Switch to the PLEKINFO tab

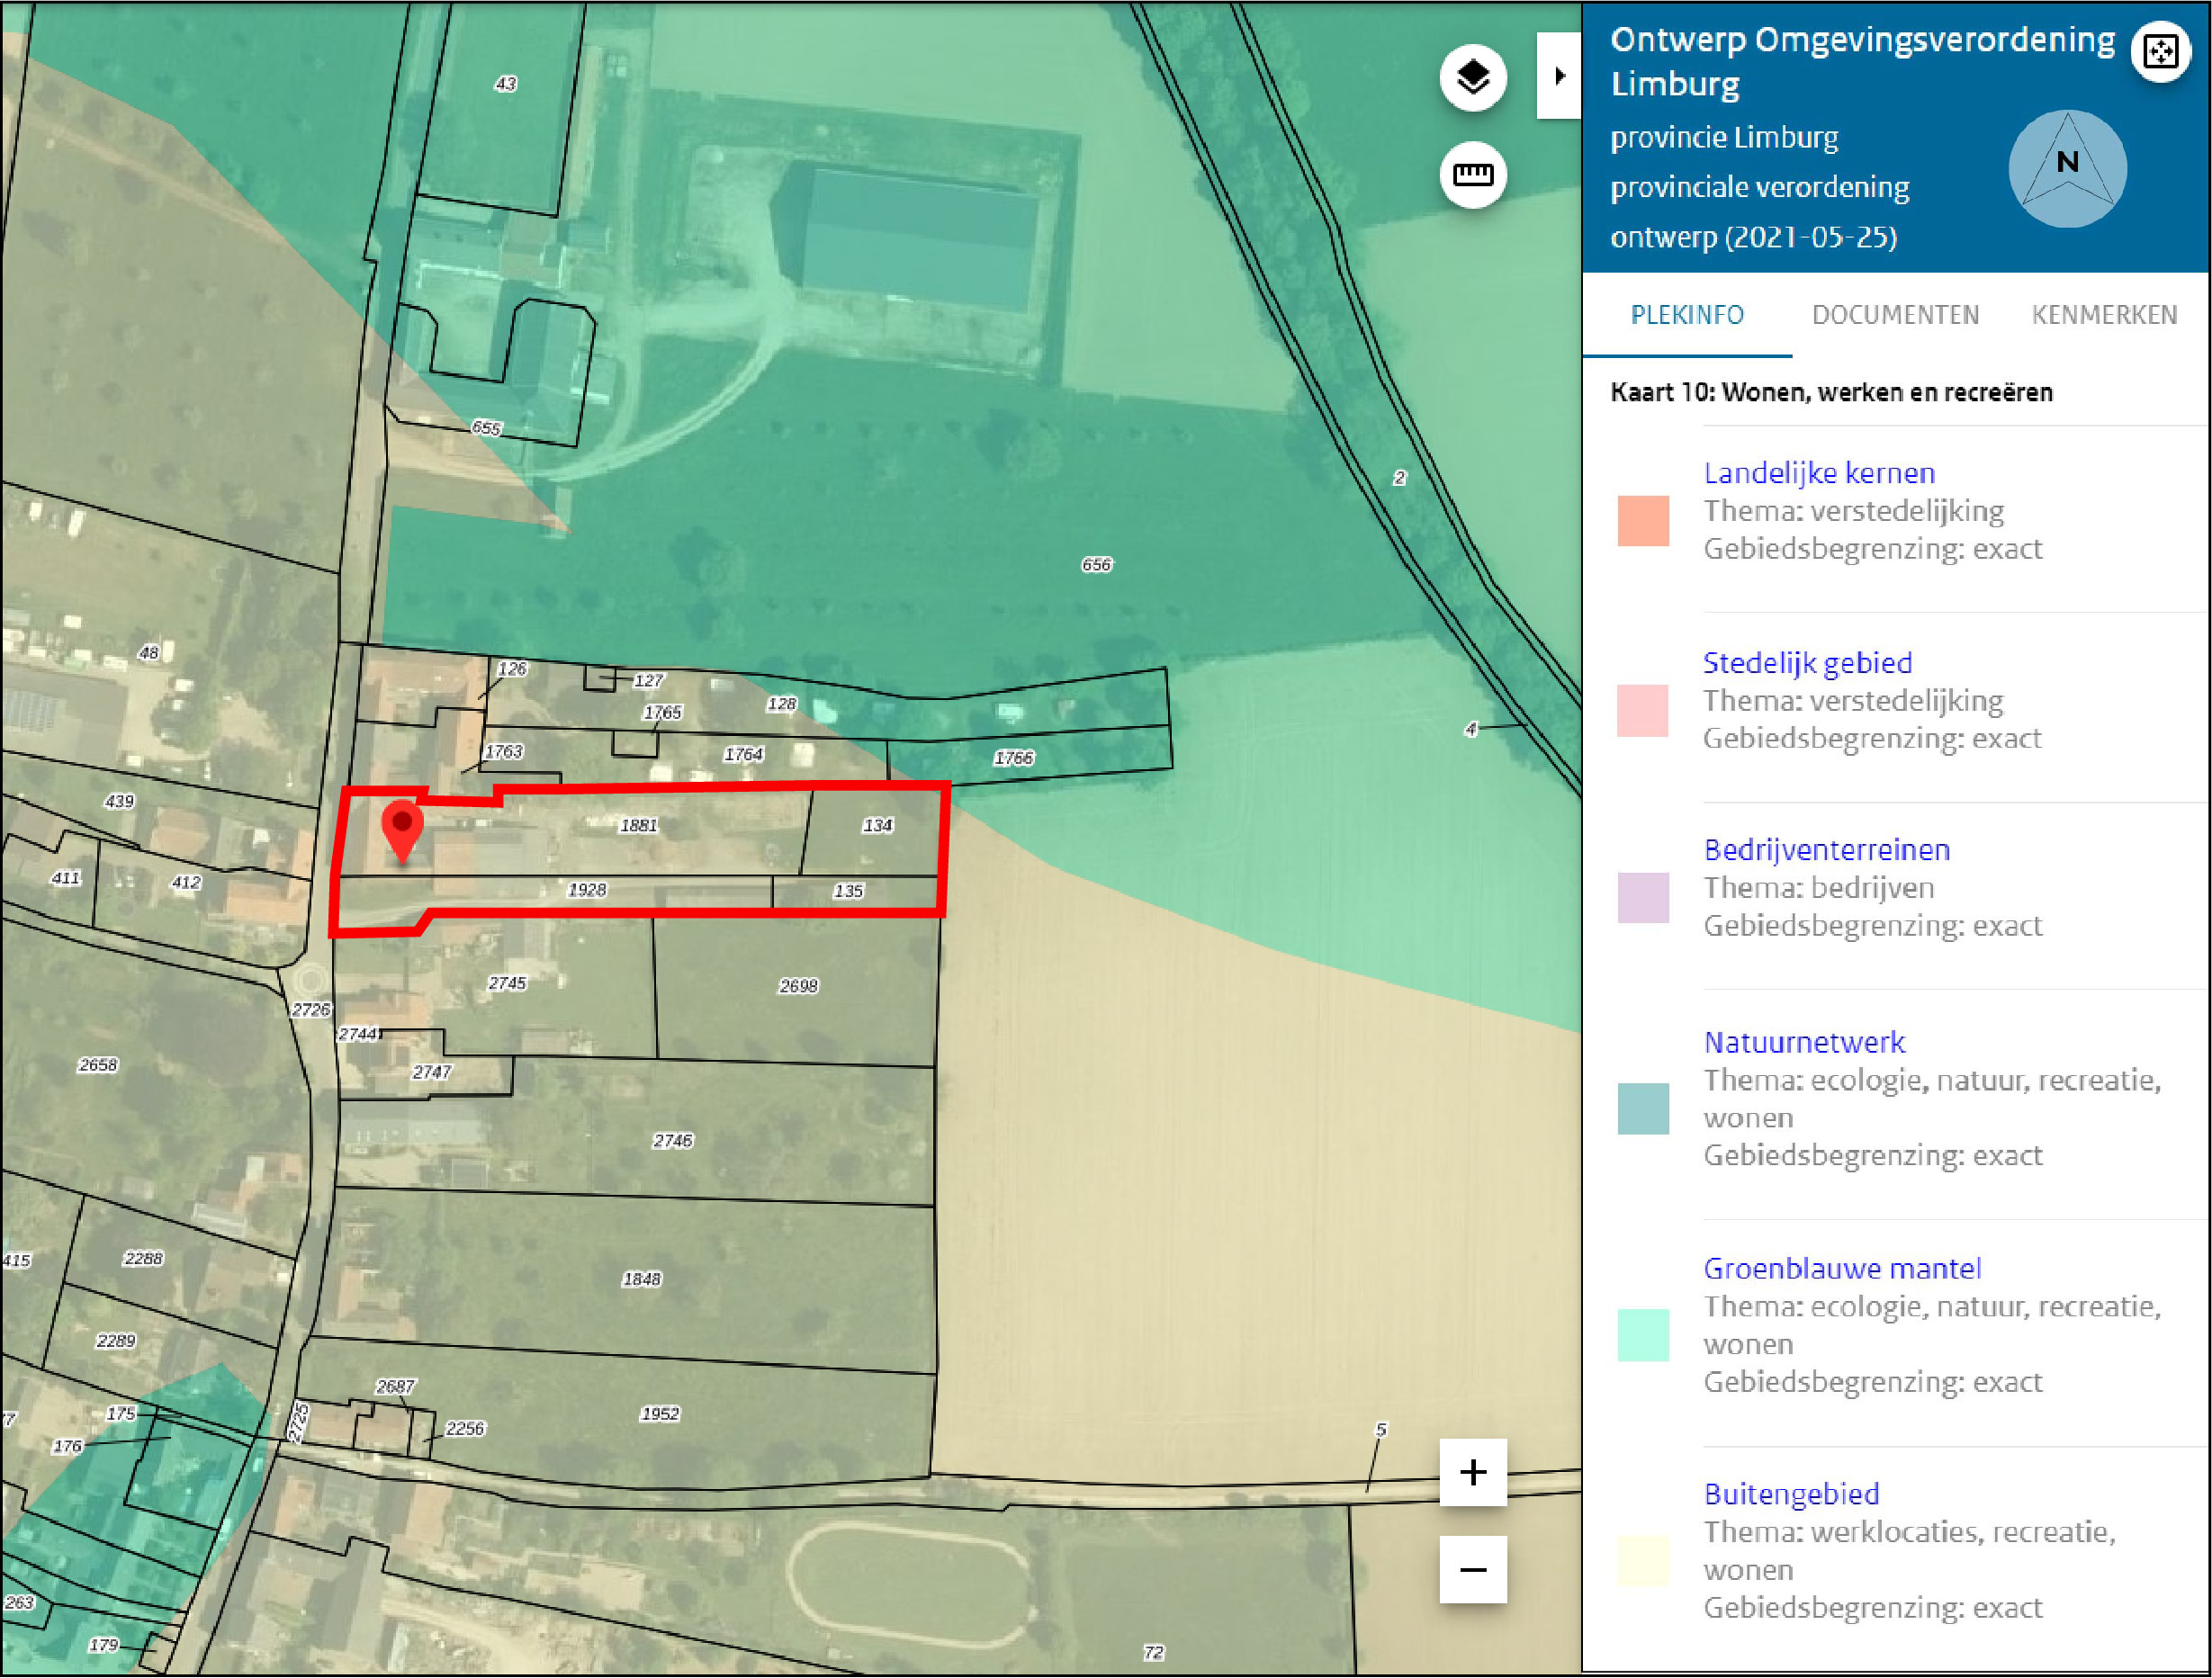(x=1687, y=315)
